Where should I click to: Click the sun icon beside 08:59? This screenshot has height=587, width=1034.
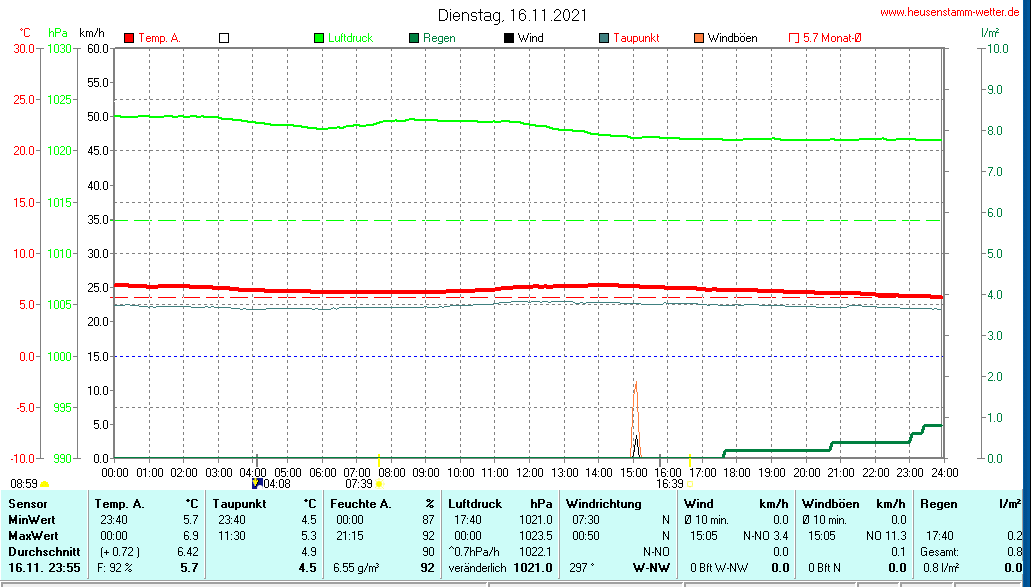(x=45, y=484)
